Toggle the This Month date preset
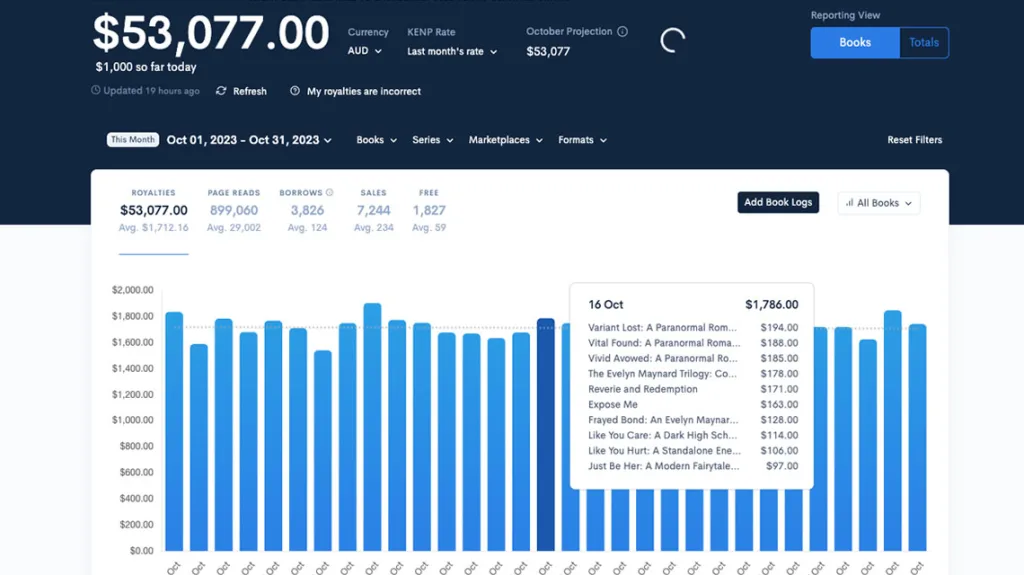1024x575 pixels. coord(133,140)
